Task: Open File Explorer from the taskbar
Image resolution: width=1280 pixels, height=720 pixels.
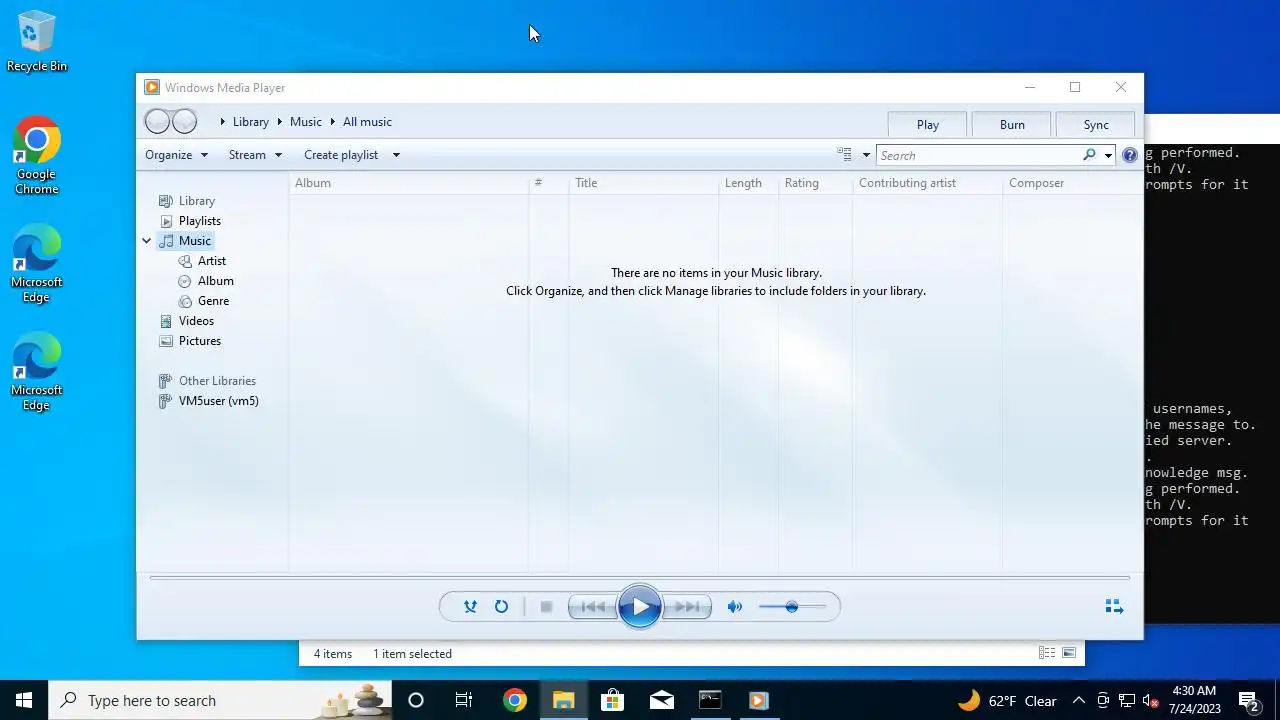Action: 563,700
